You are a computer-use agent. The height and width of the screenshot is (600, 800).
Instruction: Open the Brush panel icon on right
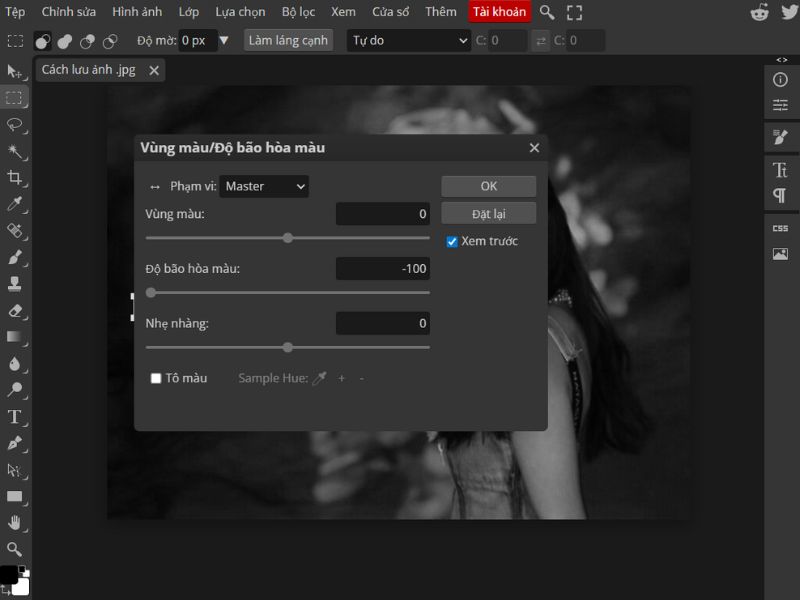tap(780, 137)
